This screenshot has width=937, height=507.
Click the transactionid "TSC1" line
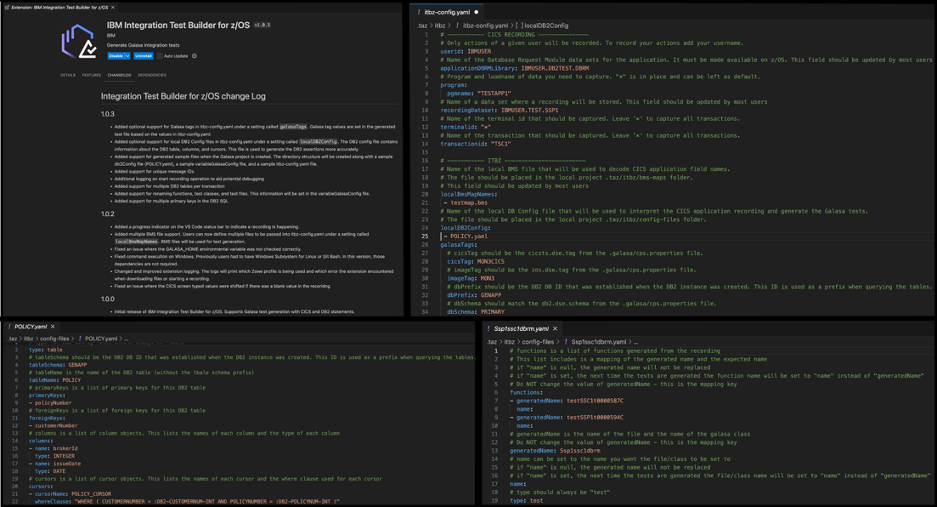tap(476, 143)
